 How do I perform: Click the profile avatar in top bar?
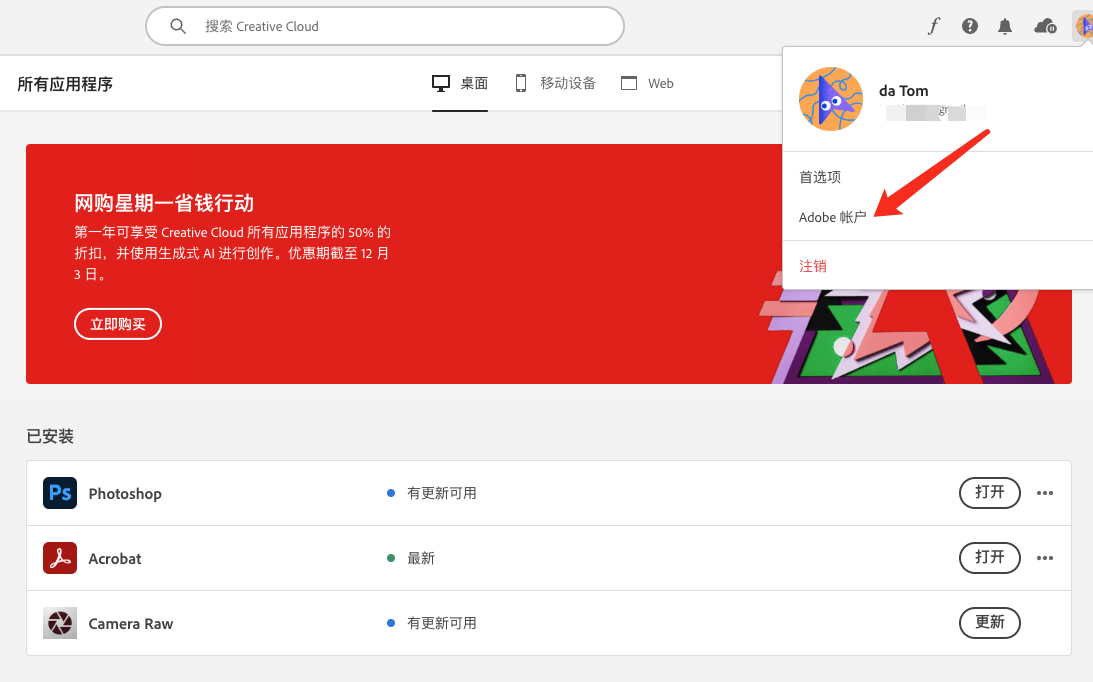pos(1084,26)
